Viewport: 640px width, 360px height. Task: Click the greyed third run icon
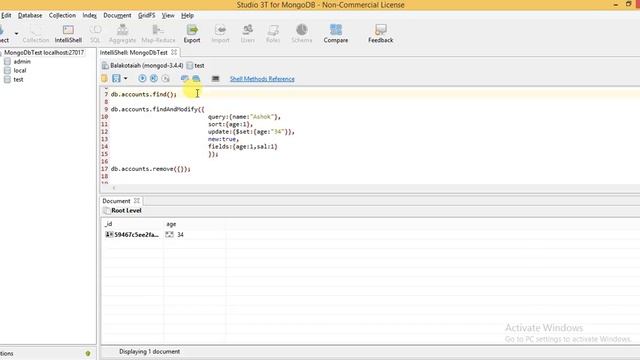165,78
